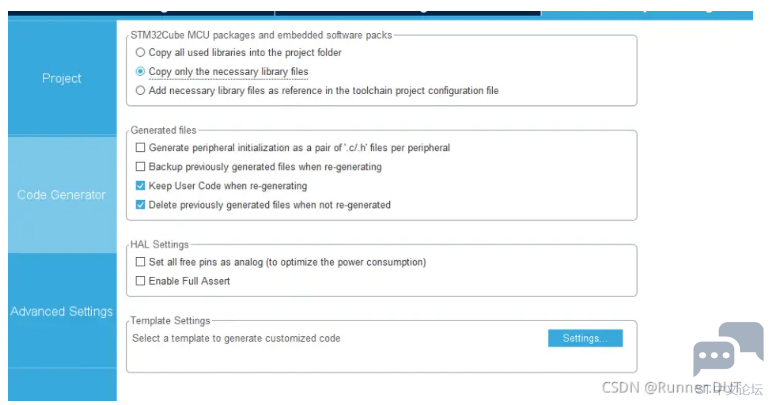Click the chat bubble watermark icon
Viewport: 772px width, 405px height.
(728, 348)
